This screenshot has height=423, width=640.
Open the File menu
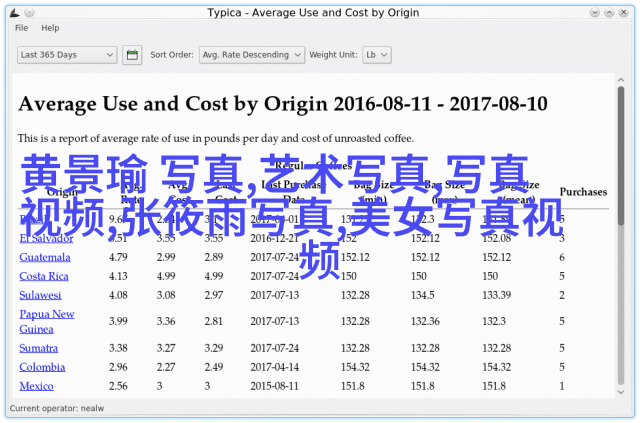22,29
